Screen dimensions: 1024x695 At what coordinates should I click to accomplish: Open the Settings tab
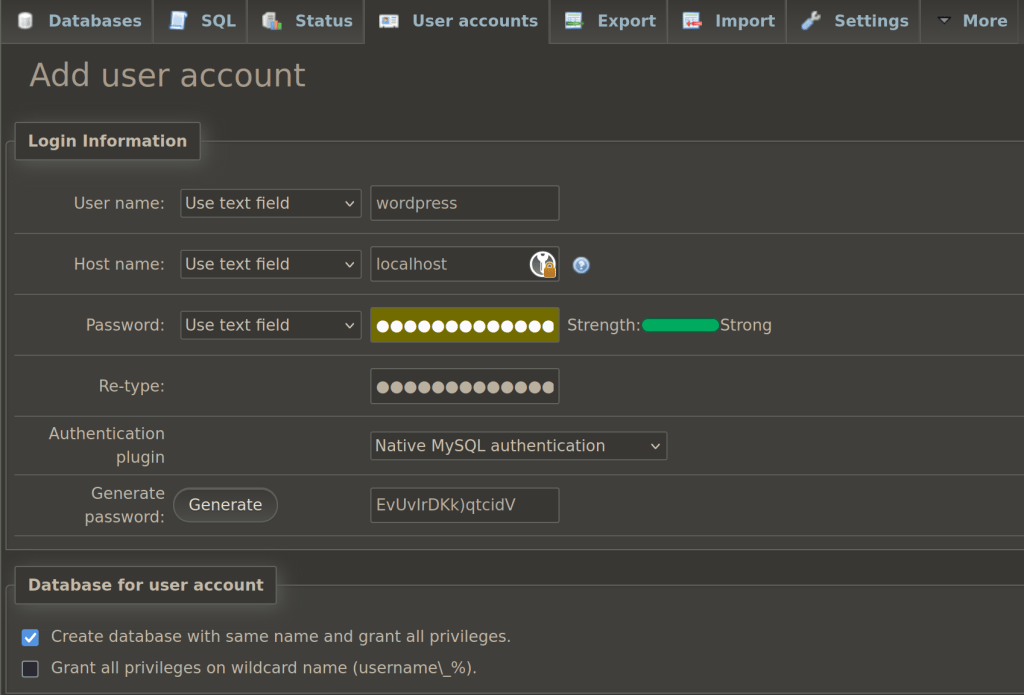[x=854, y=22]
